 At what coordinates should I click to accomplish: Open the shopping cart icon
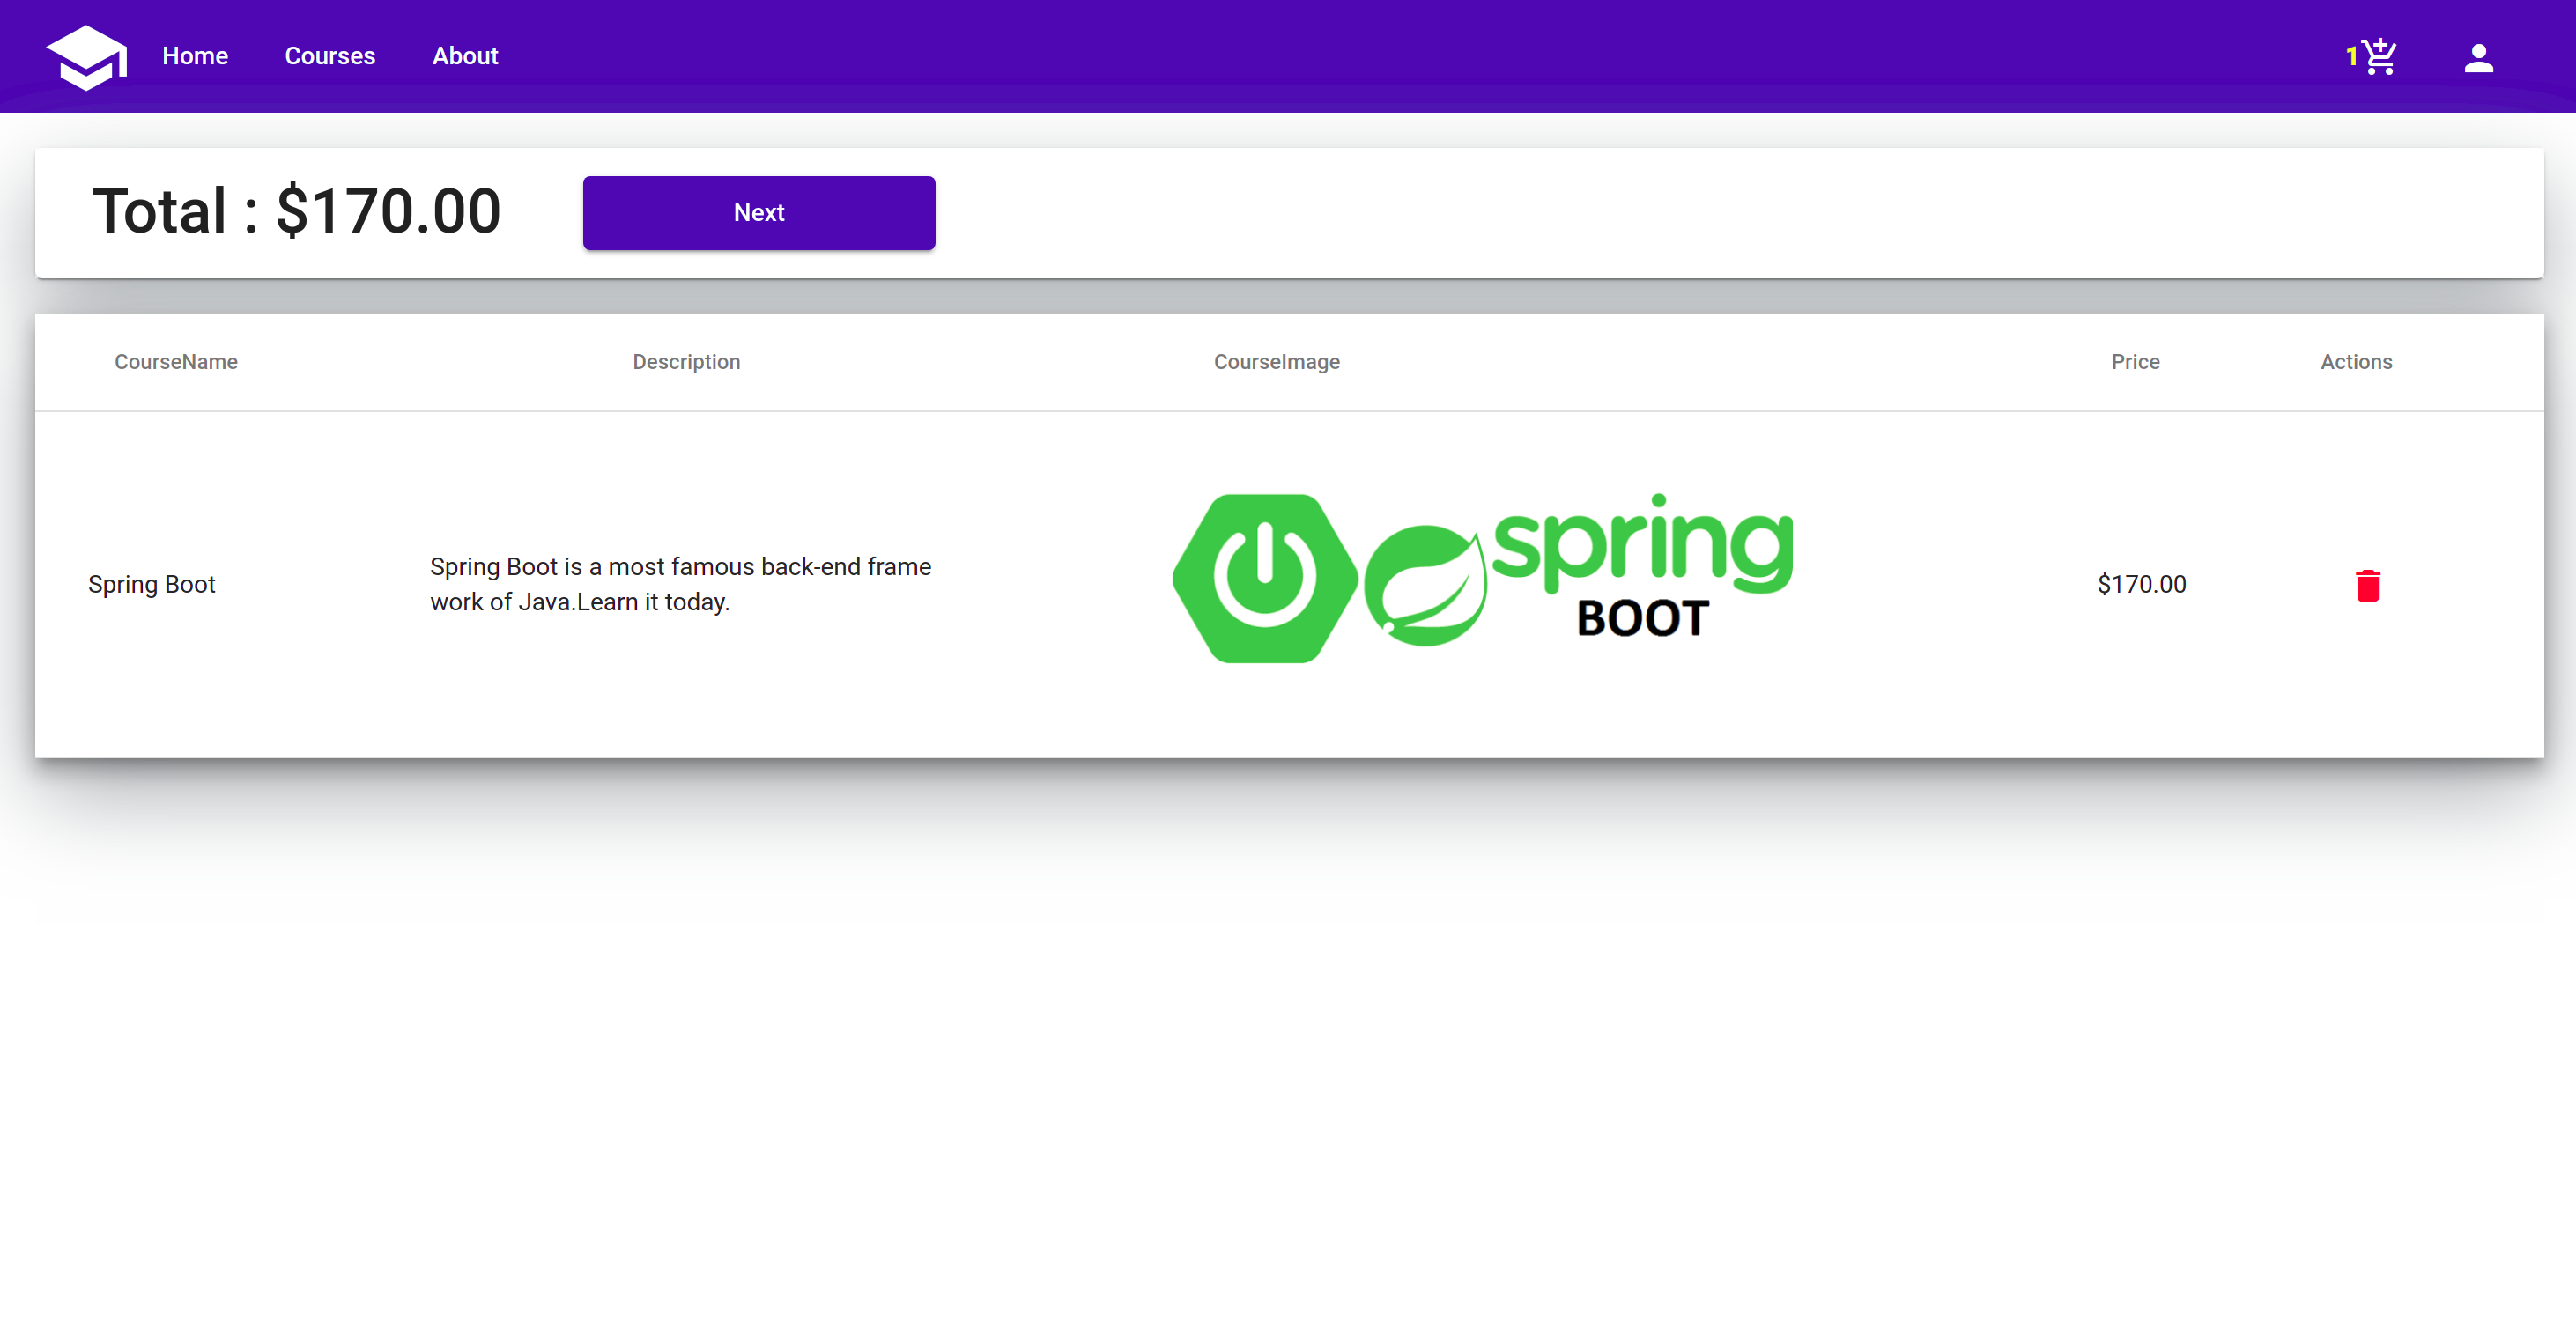click(x=2380, y=57)
